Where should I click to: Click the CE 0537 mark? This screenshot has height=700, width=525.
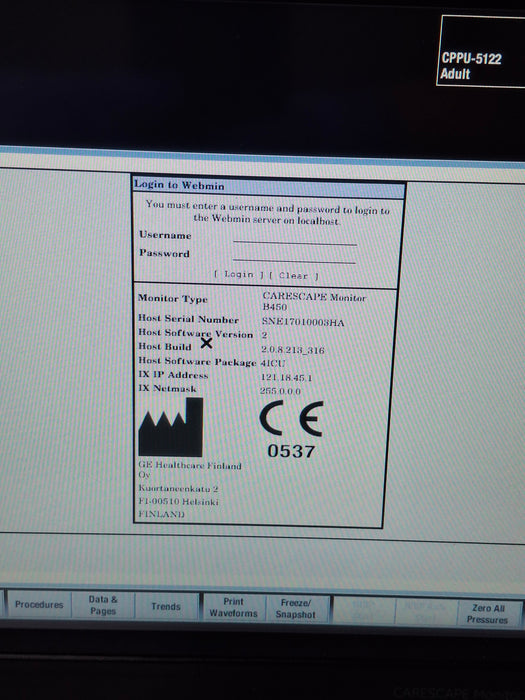click(292, 429)
